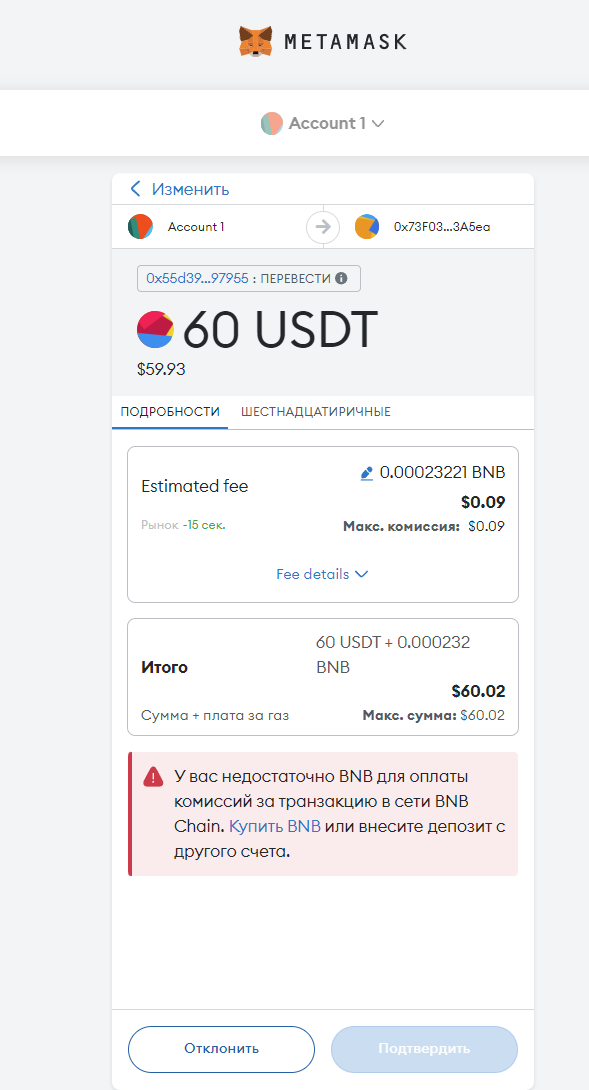Switch to the ШЕСТНАДЦАТИРИЧНЫЕ tab
Viewport: 589px width, 1090px height.
(316, 412)
